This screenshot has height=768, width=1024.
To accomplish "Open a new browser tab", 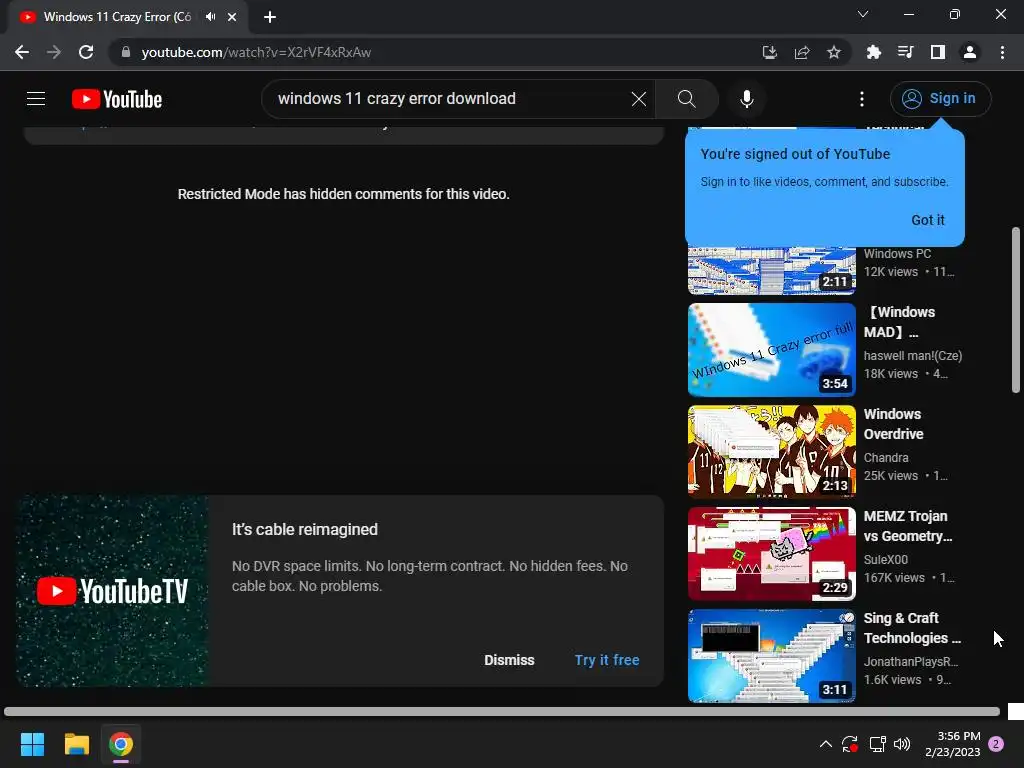I will [x=270, y=17].
